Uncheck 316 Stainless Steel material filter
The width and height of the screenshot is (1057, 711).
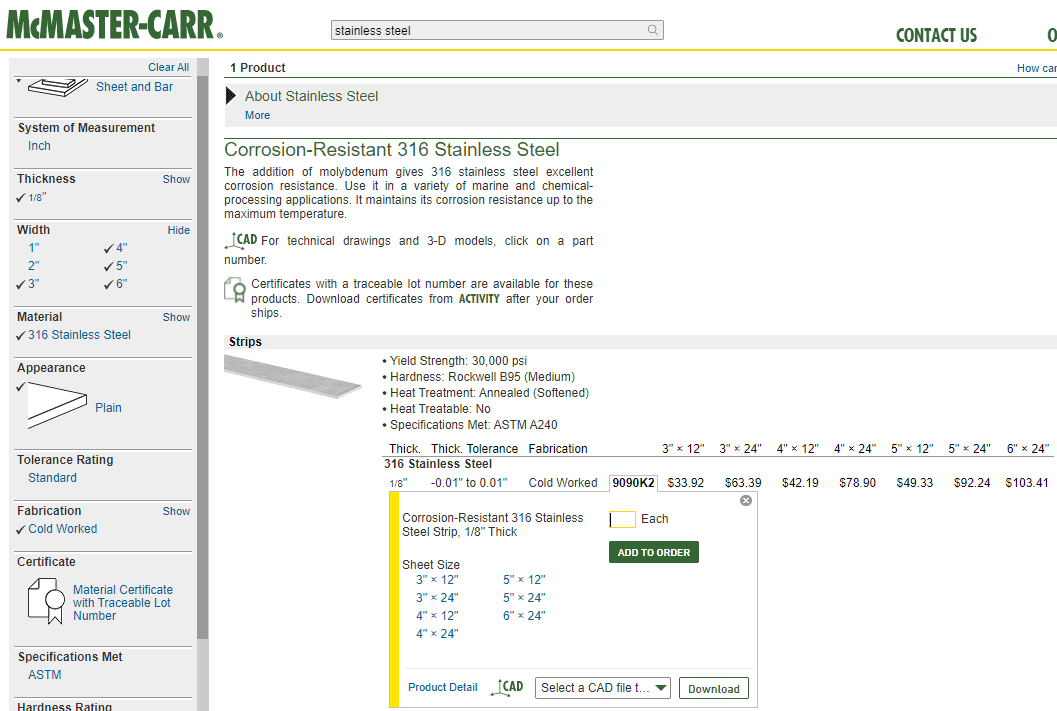(x=73, y=335)
